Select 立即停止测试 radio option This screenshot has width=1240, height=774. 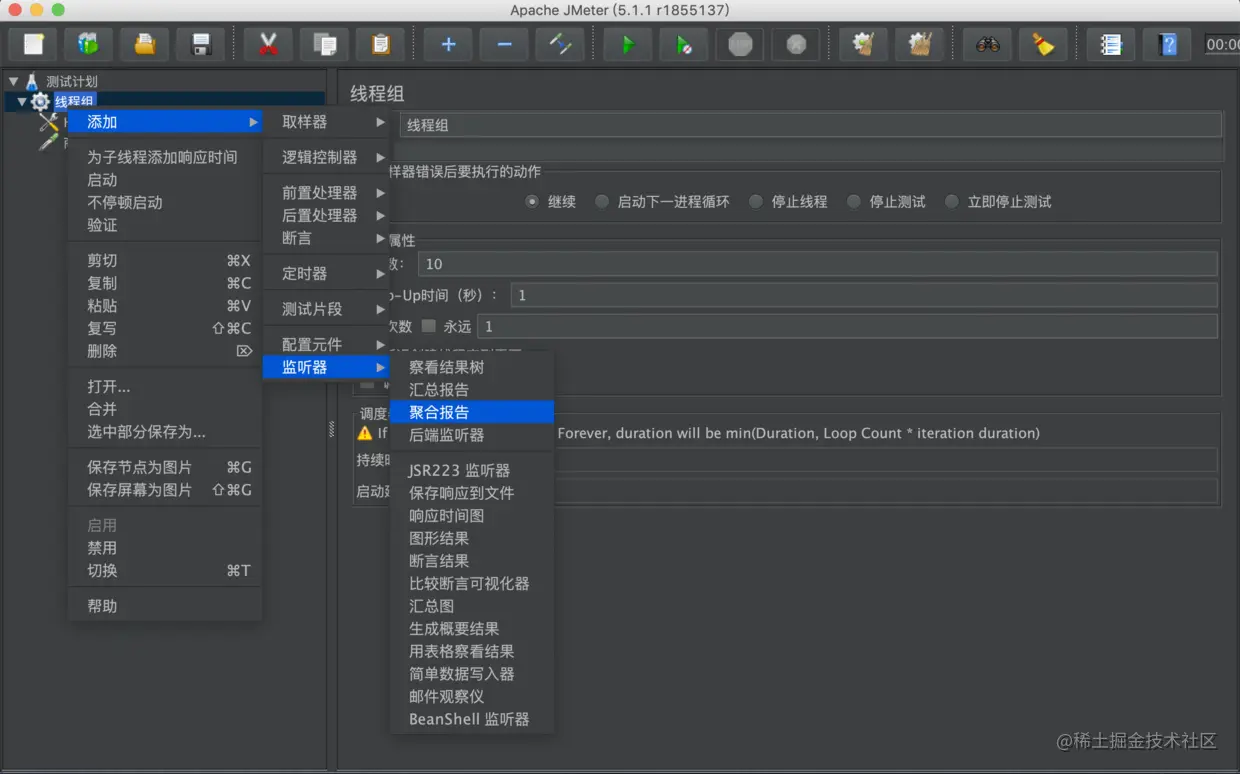pyautogui.click(x=952, y=201)
